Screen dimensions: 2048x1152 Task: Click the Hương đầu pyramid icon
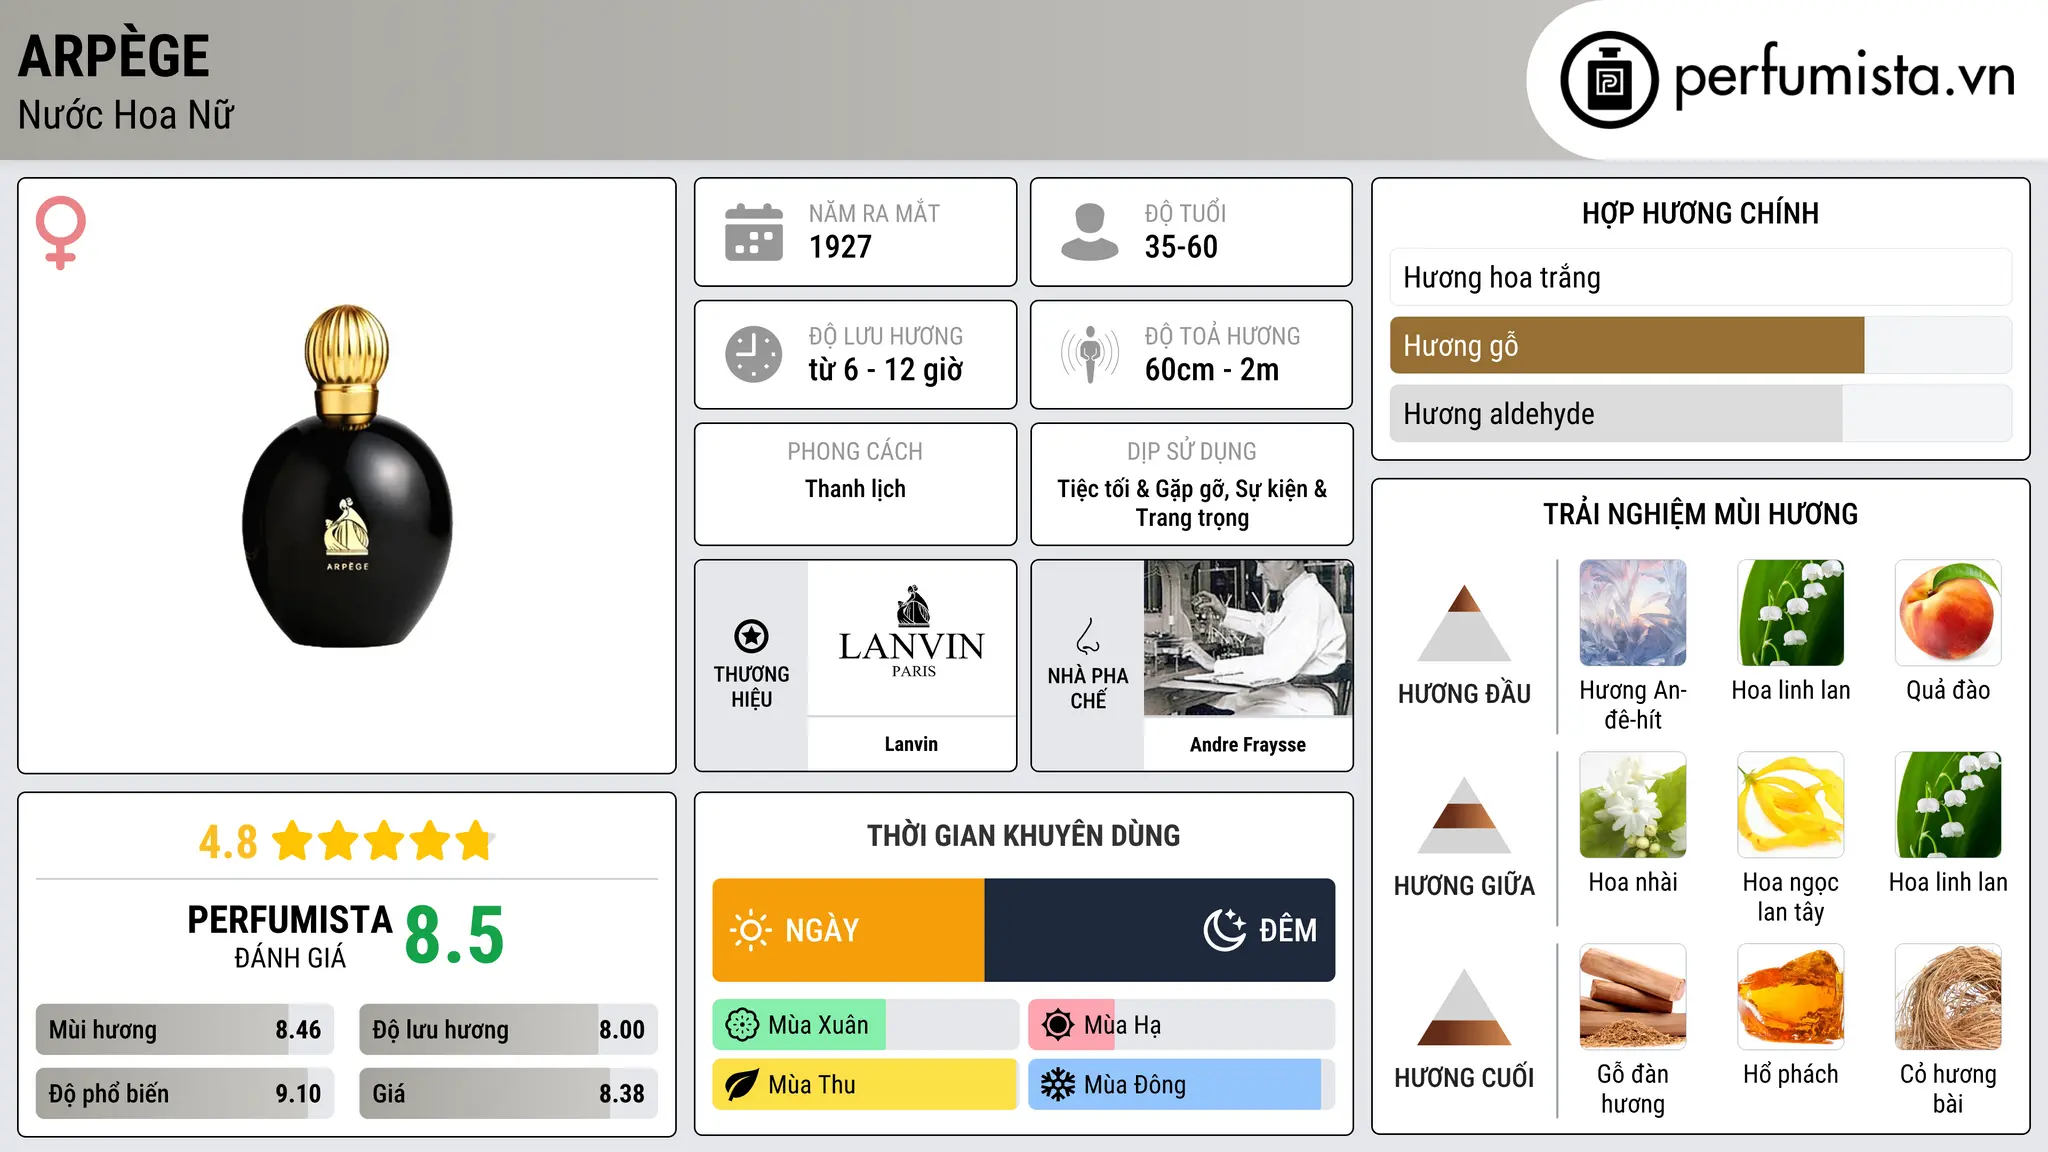pos(1464,623)
